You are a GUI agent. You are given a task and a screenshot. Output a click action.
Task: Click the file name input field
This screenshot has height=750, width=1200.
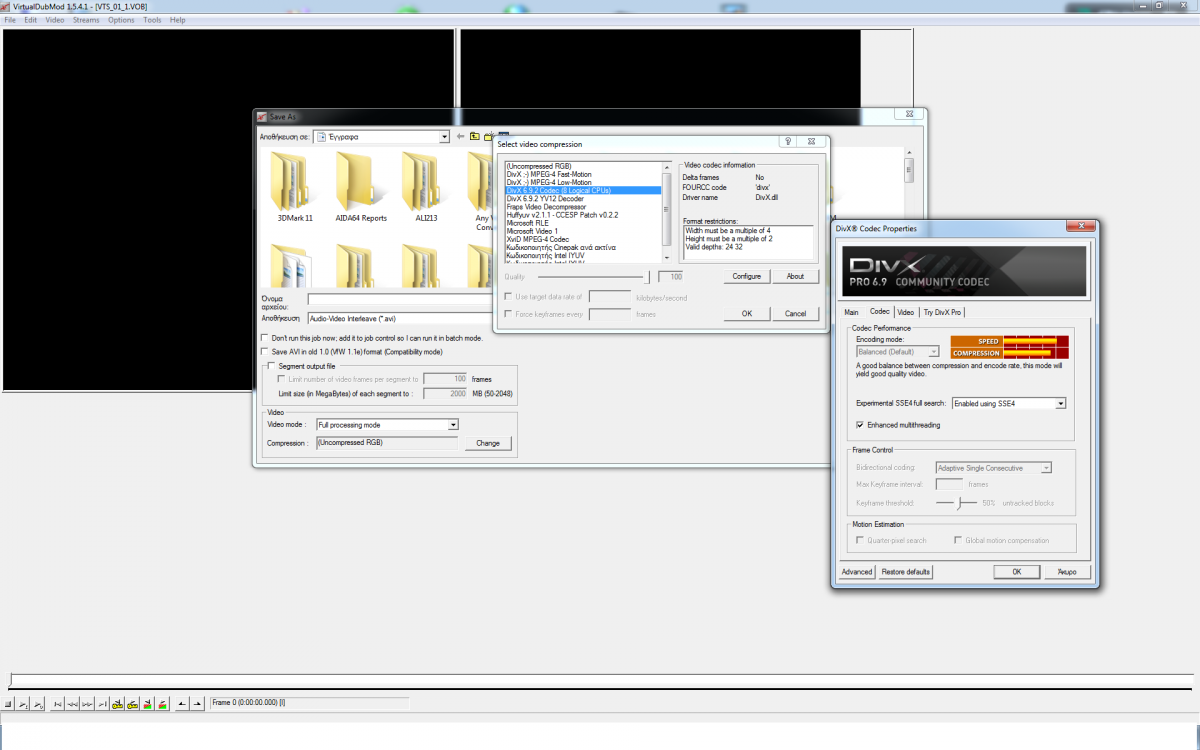pyautogui.click(x=400, y=299)
